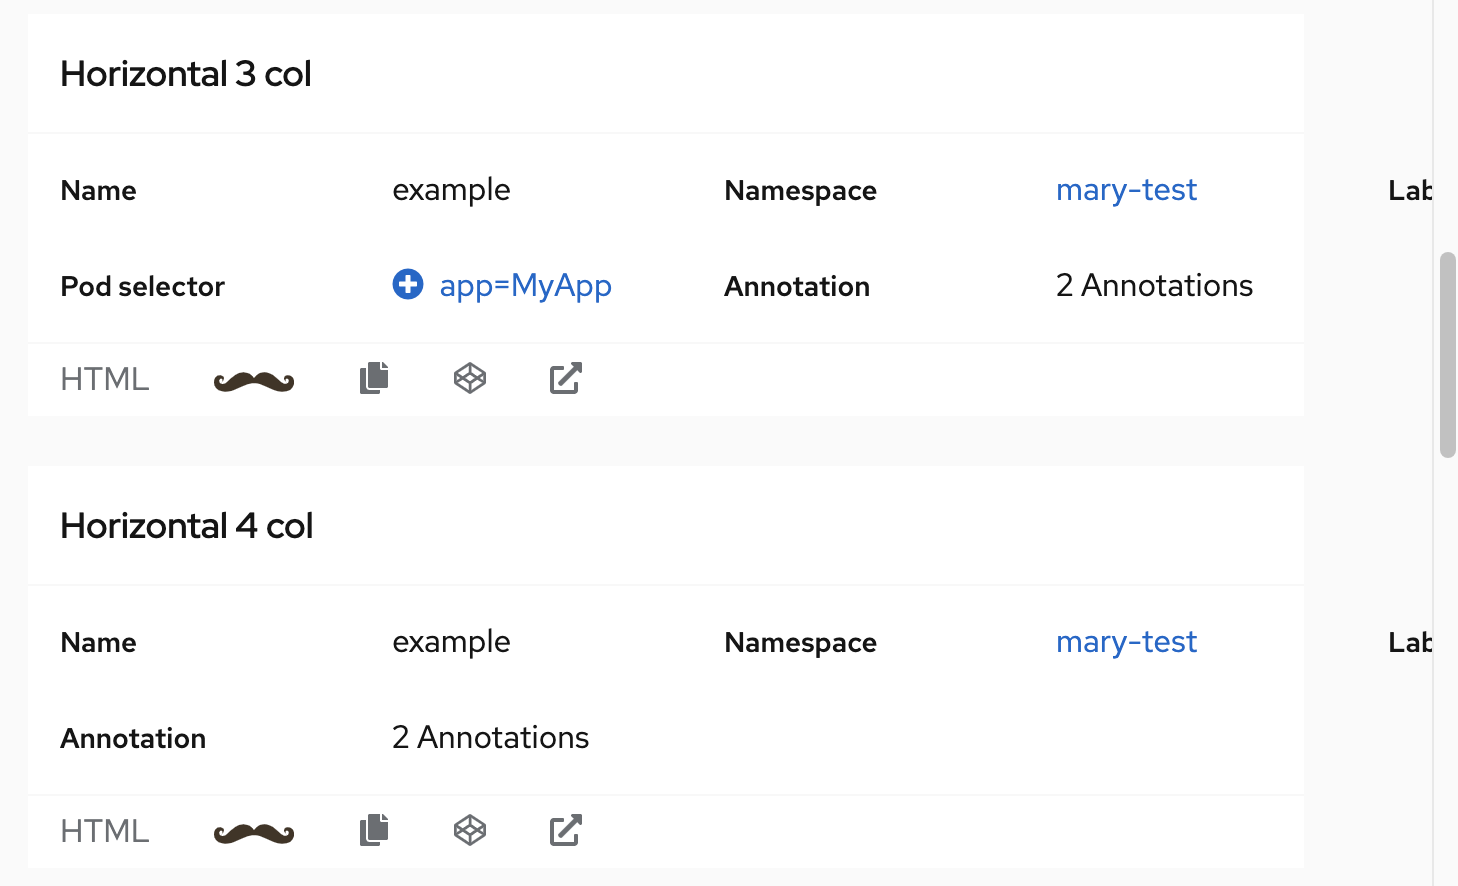This screenshot has height=886, width=1458.
Task: Toggle HTML code view in Horizontal 4 col example
Action: pyautogui.click(x=105, y=831)
